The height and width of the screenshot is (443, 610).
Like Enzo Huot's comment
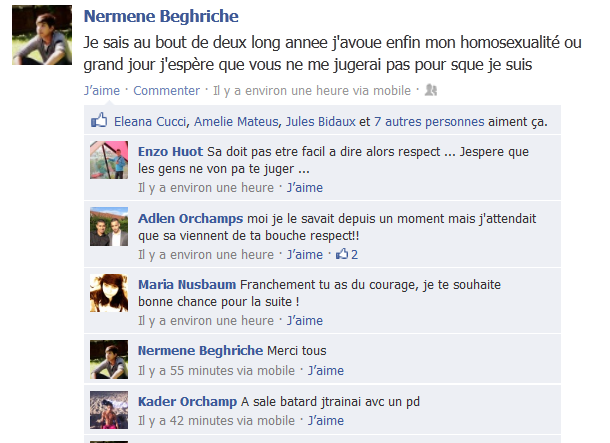[x=305, y=188]
